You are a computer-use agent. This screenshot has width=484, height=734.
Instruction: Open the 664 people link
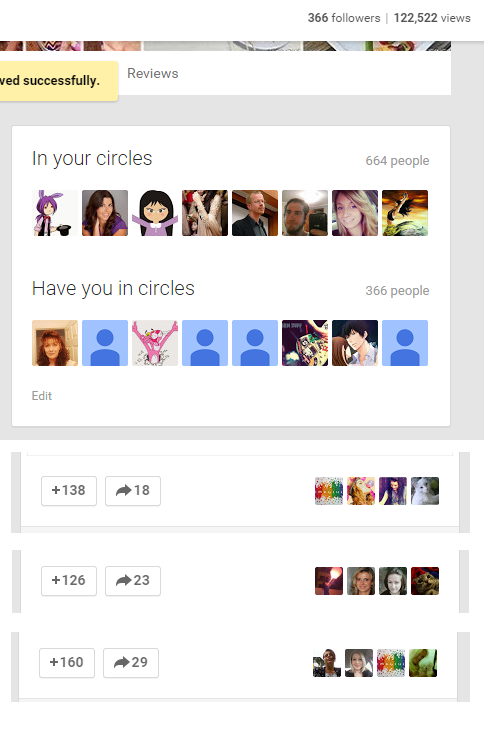(x=397, y=161)
